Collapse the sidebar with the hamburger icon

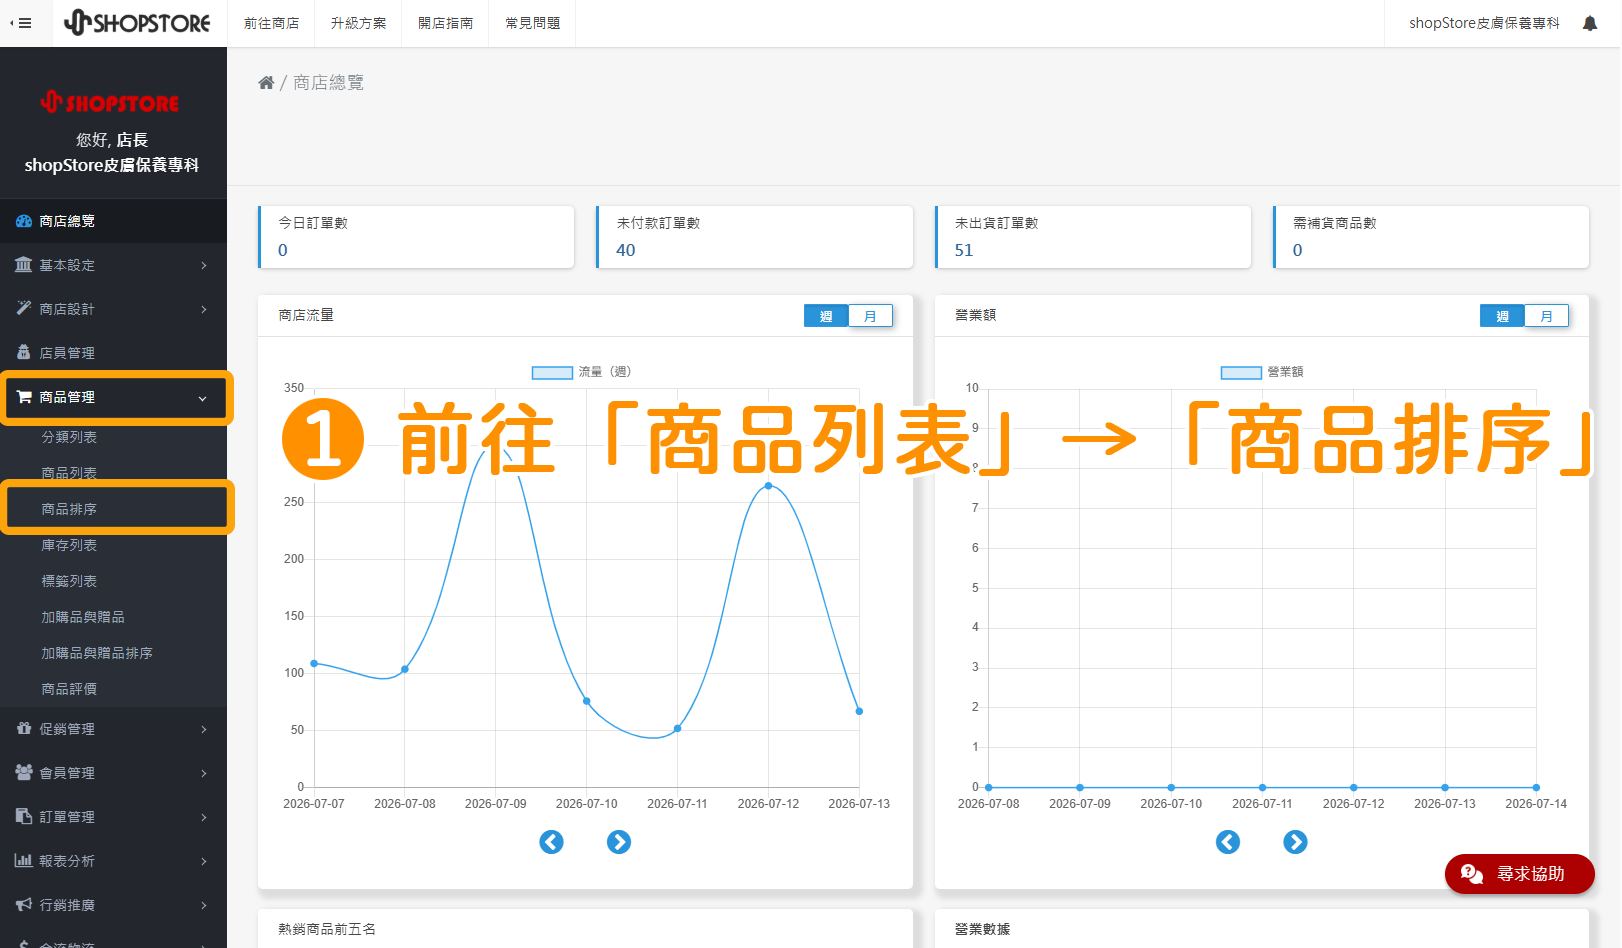(21, 23)
